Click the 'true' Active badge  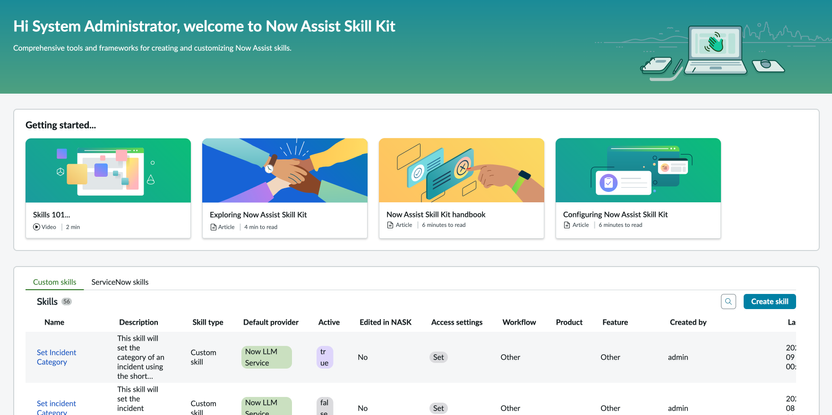click(325, 357)
